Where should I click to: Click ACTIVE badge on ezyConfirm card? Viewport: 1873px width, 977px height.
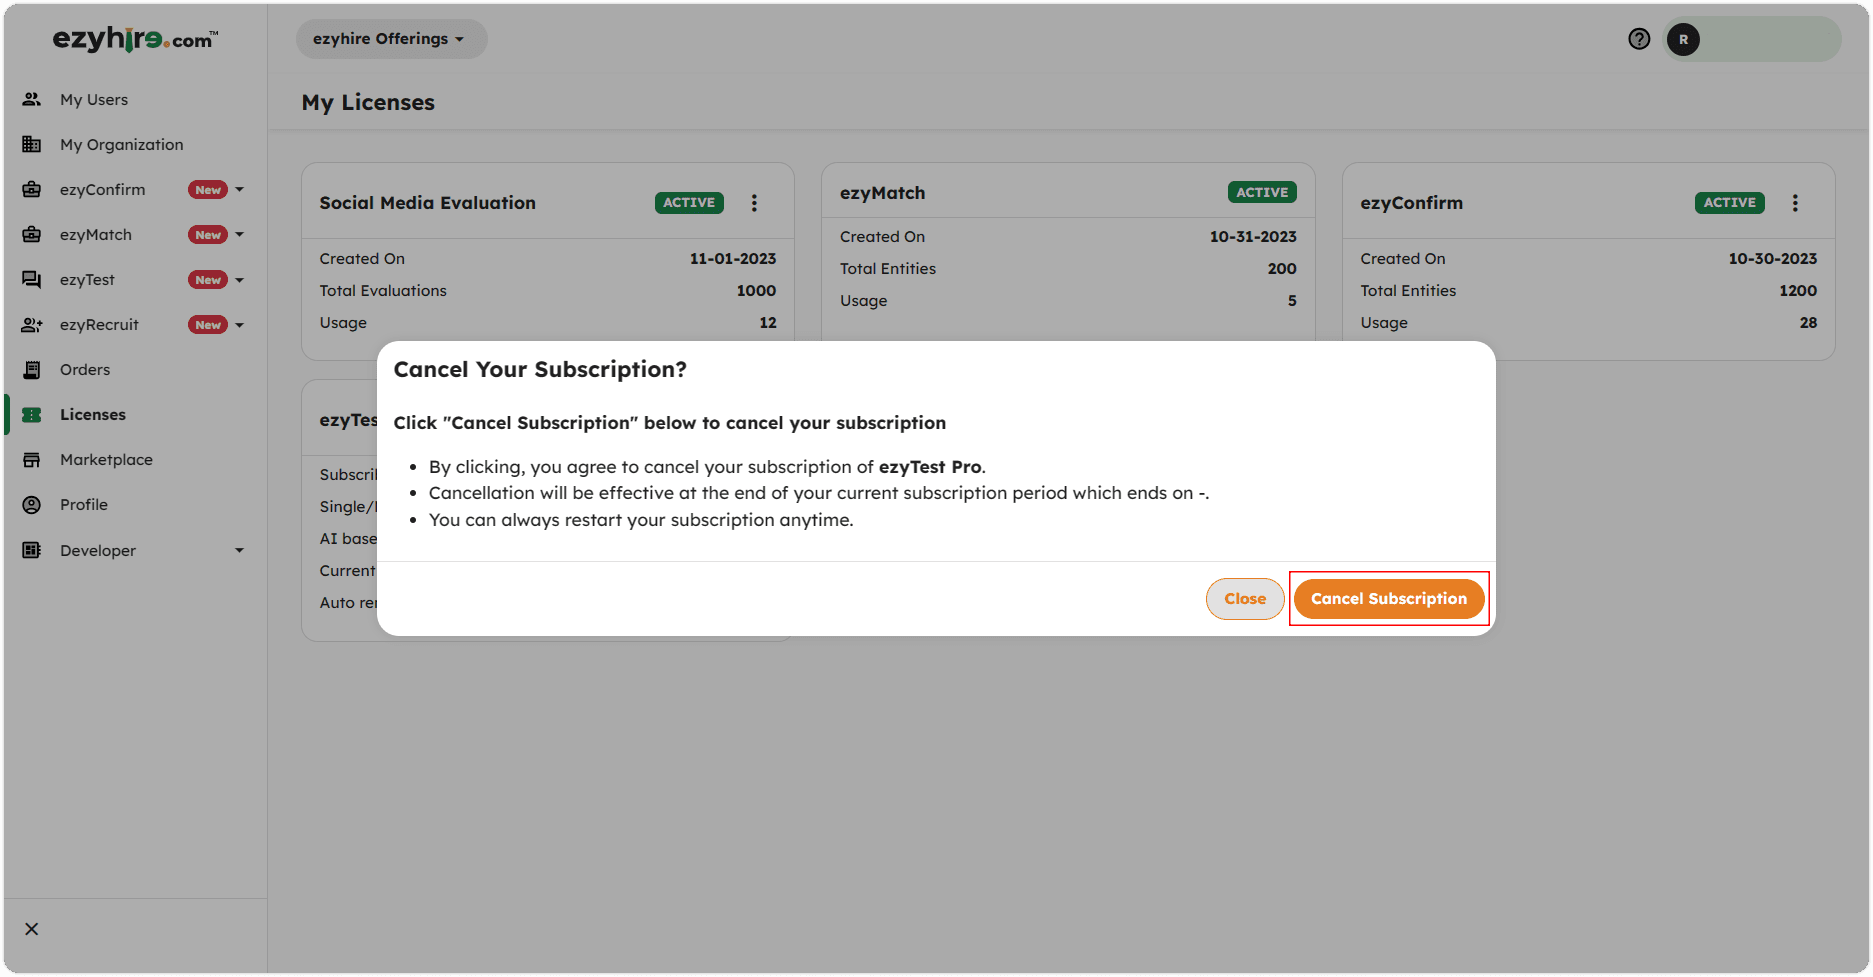pyautogui.click(x=1730, y=203)
